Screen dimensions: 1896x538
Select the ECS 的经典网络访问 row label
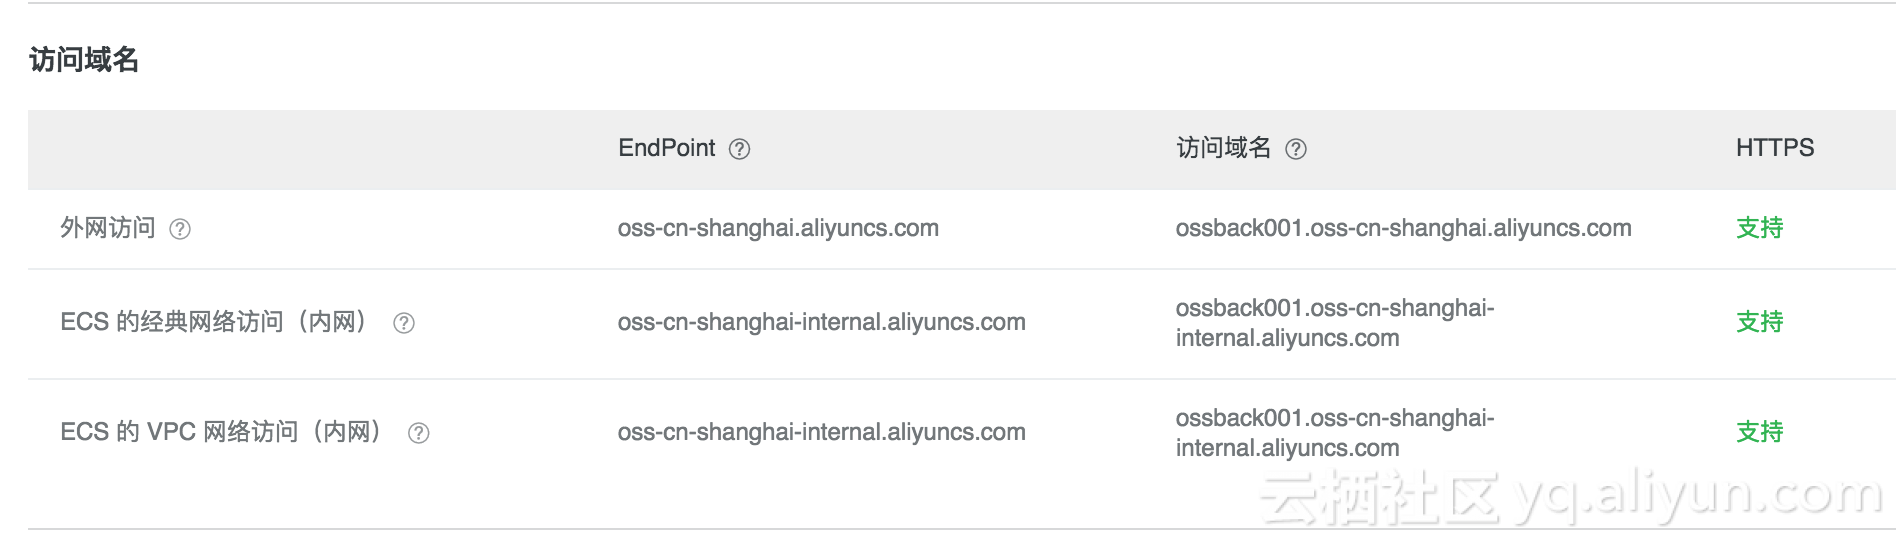pos(213,322)
